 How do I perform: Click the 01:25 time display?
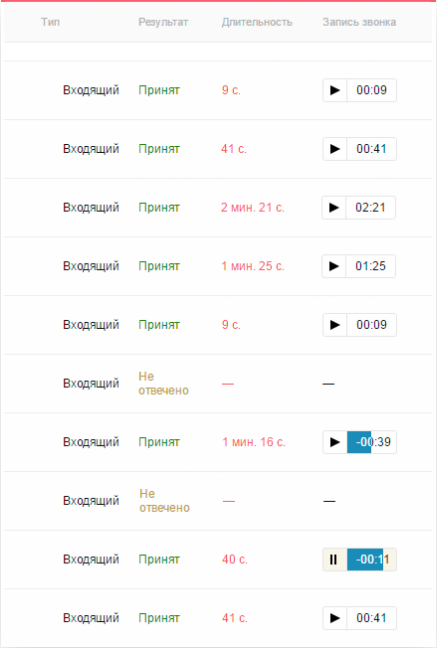[x=370, y=266]
